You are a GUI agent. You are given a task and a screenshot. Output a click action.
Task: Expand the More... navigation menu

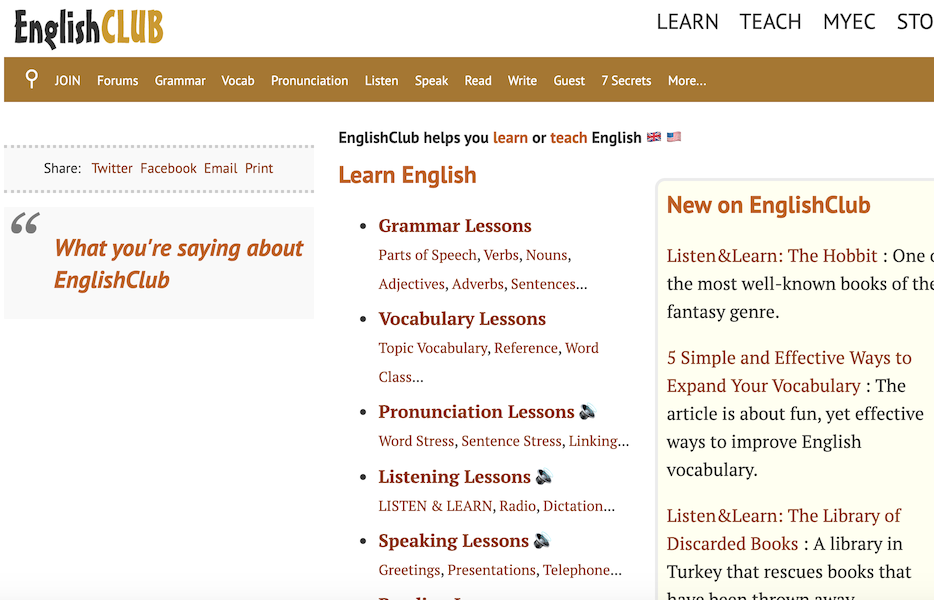pyautogui.click(x=687, y=80)
